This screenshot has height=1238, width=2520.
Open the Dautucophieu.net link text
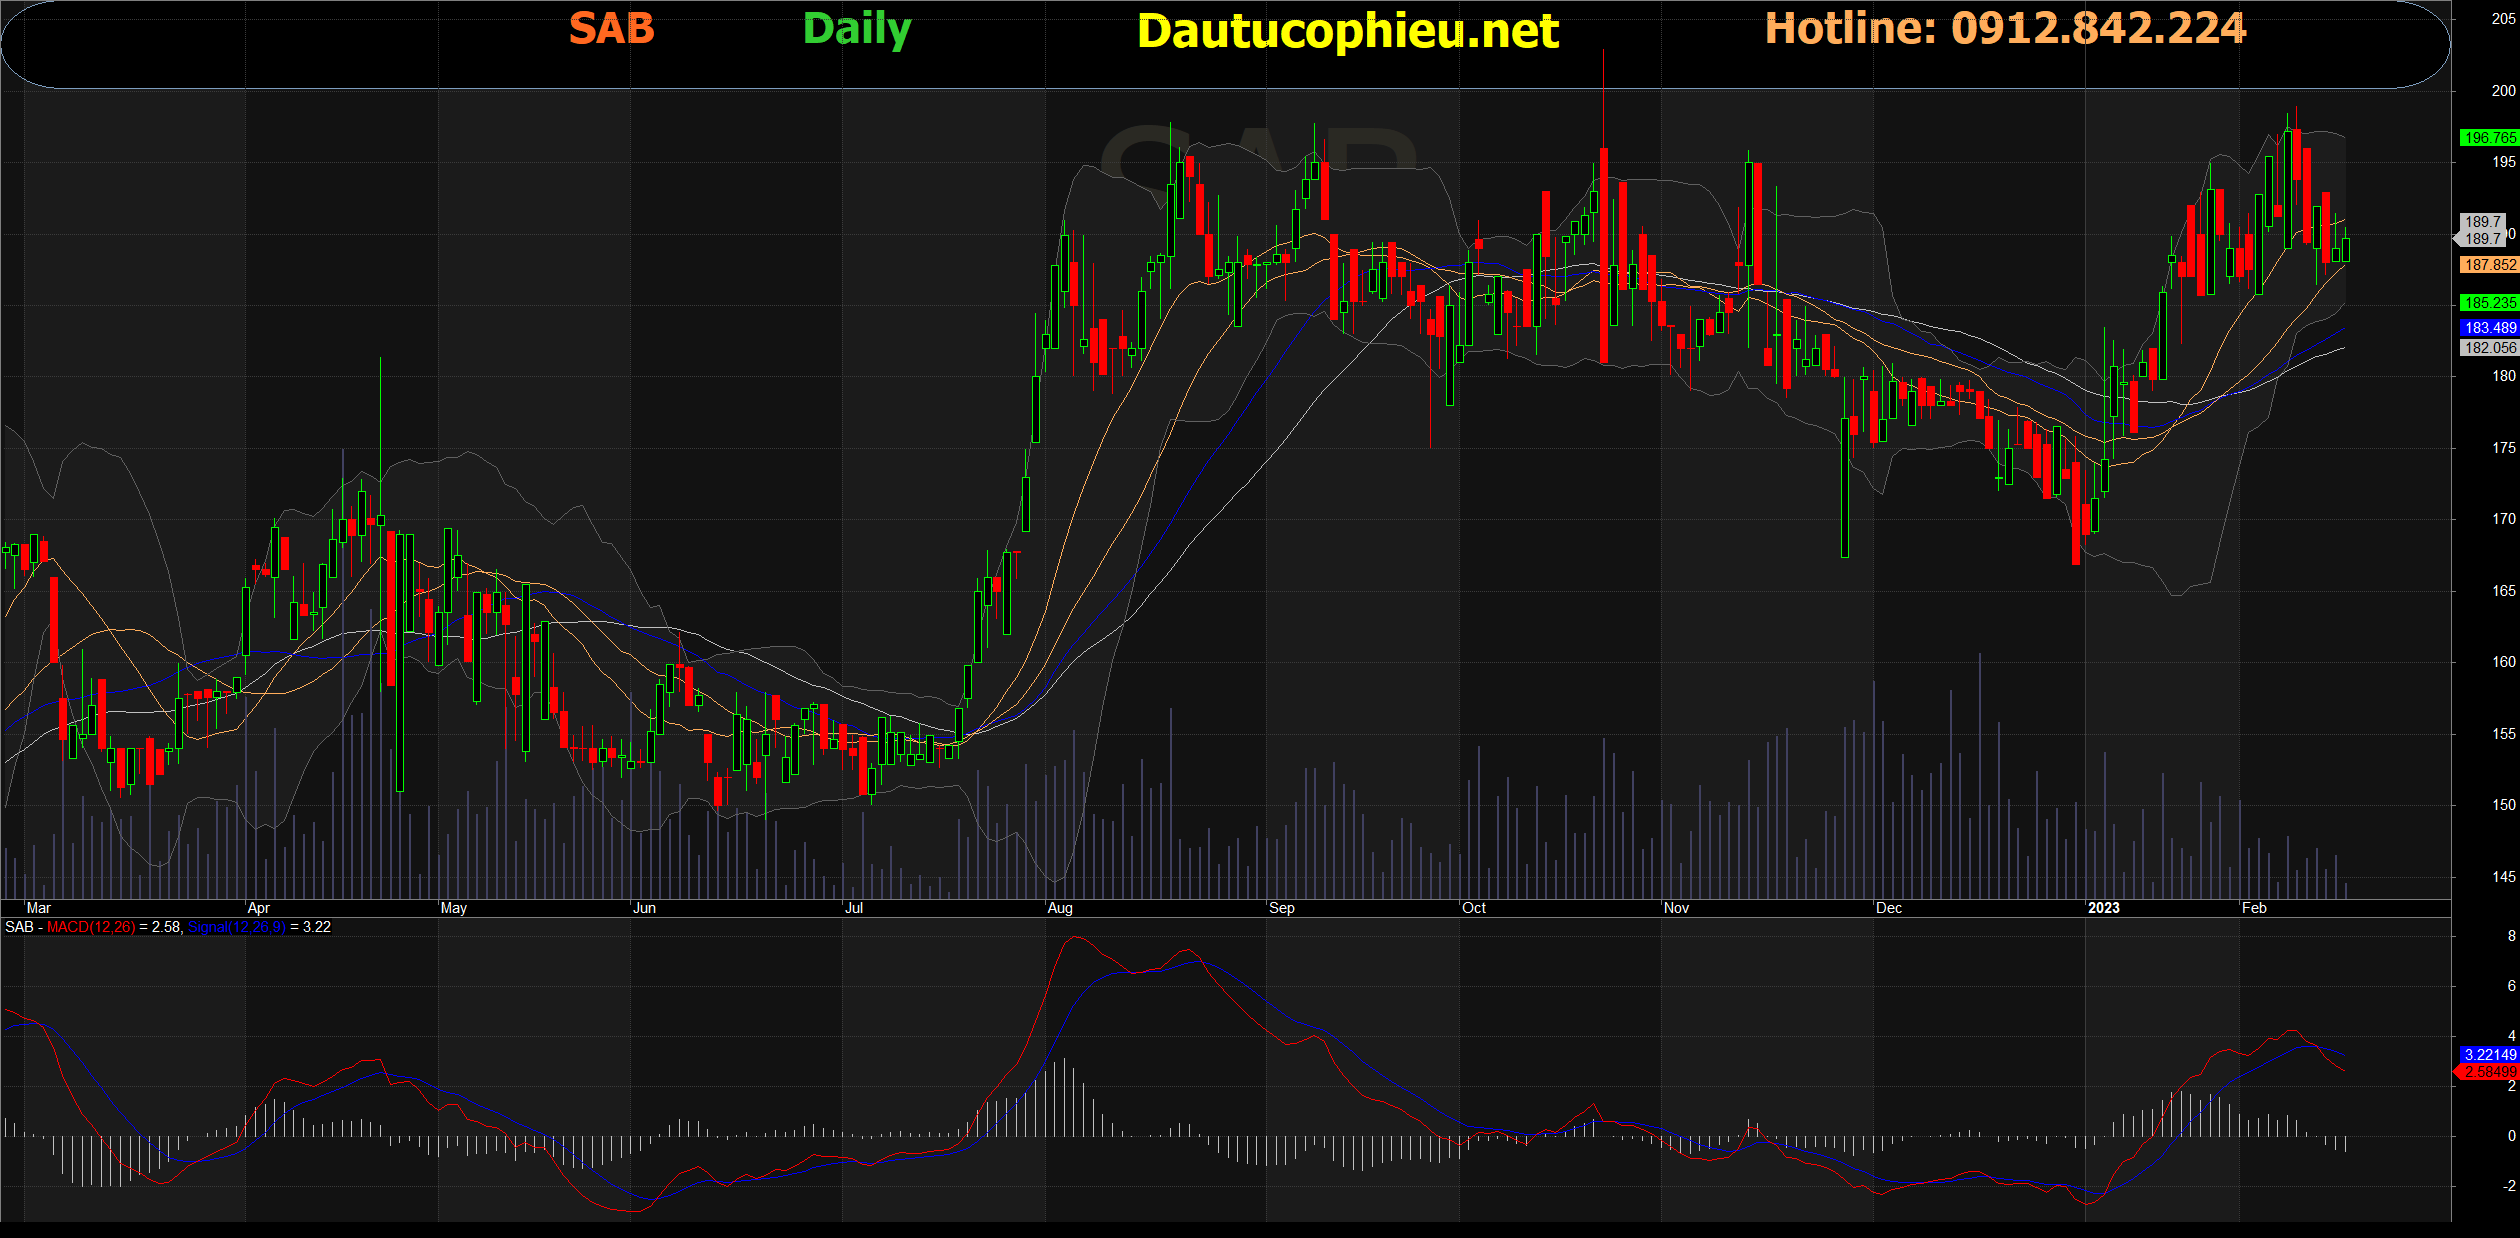click(1347, 31)
